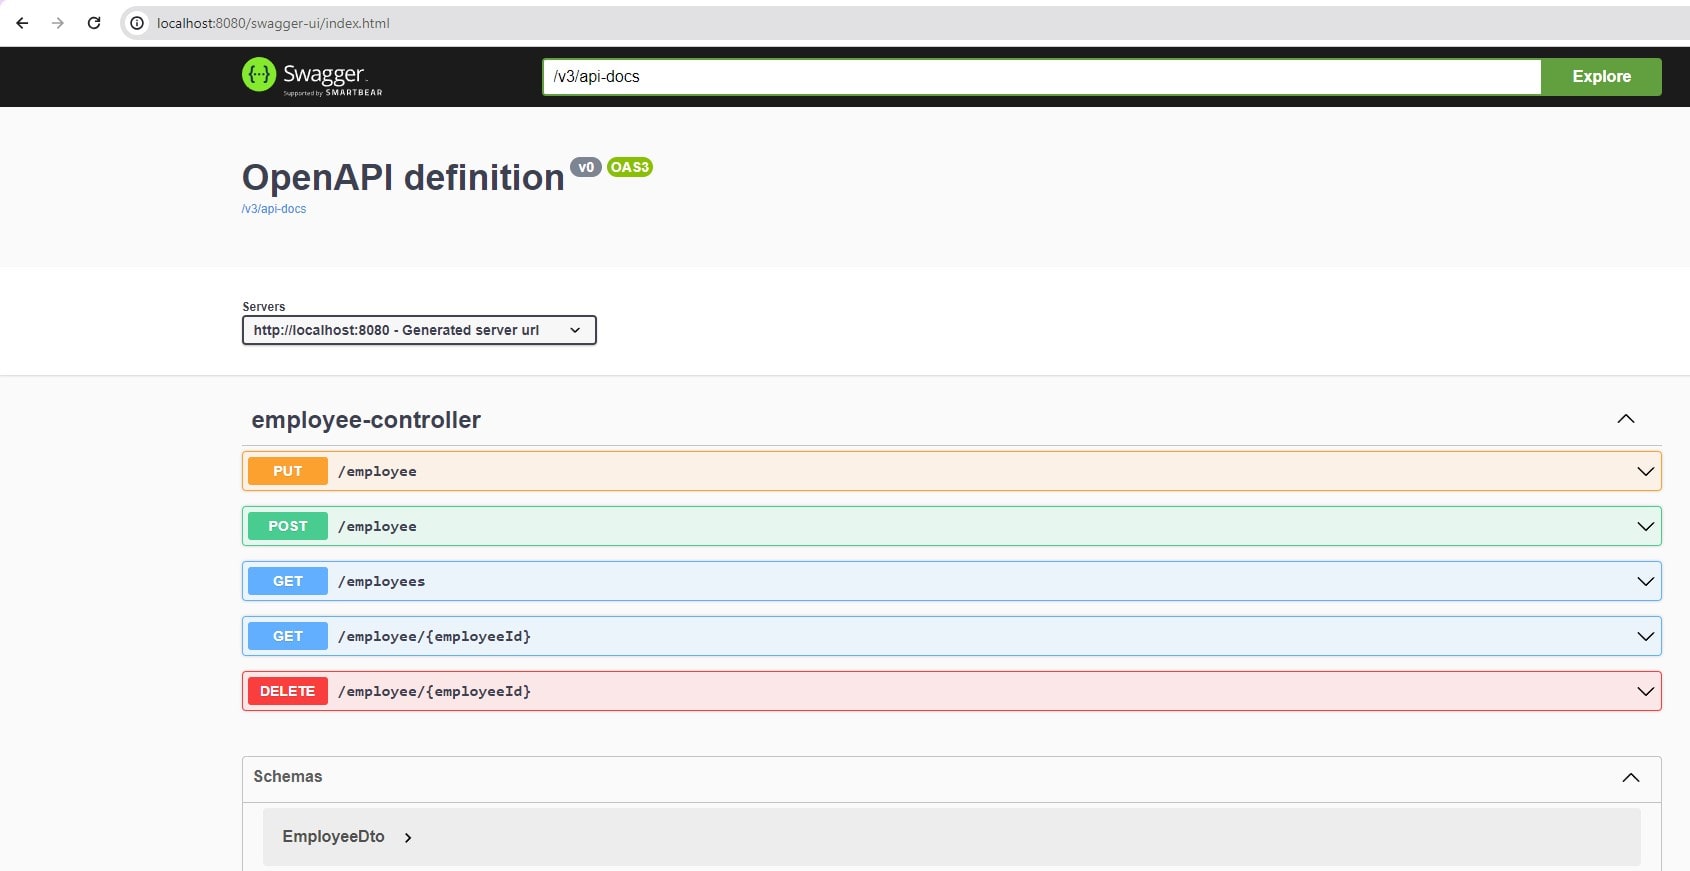Screen dimensions: 1690x871
Task: Open the /v3/api-docs link under the title
Action: (x=274, y=209)
